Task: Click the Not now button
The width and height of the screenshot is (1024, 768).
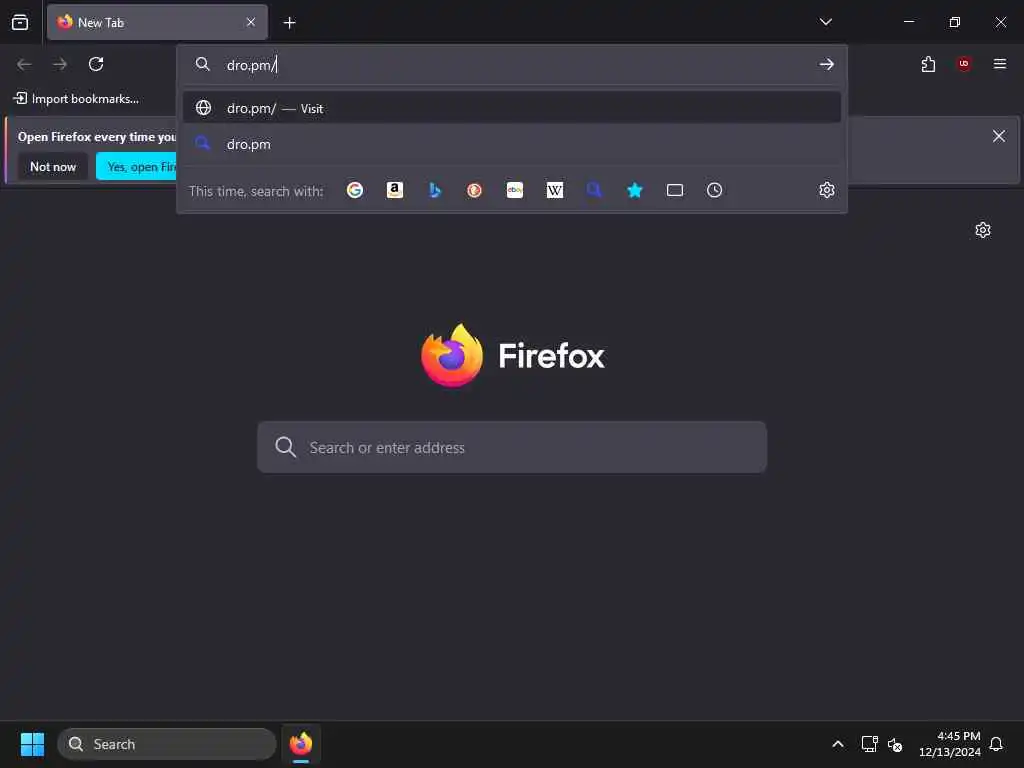Action: 53,167
